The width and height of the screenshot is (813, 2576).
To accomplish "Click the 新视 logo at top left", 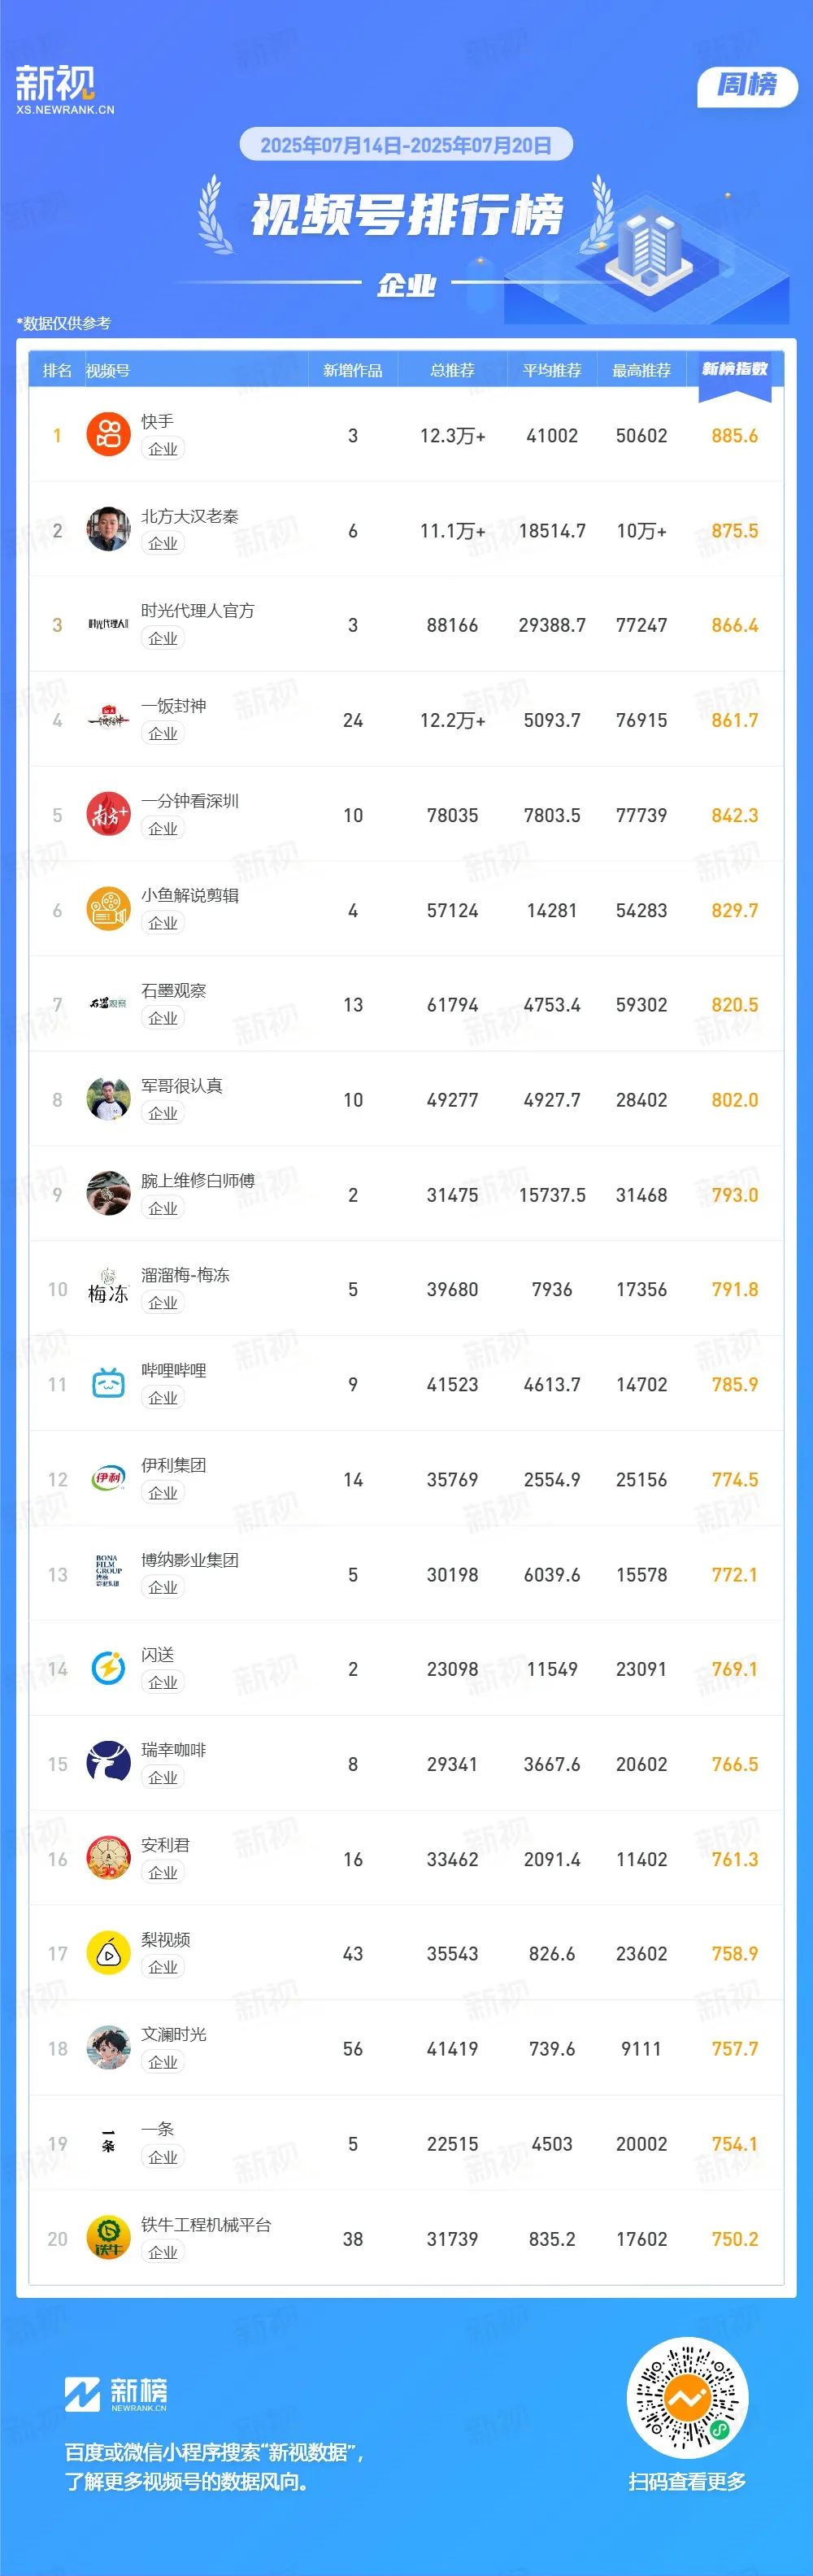I will pyautogui.click(x=64, y=89).
